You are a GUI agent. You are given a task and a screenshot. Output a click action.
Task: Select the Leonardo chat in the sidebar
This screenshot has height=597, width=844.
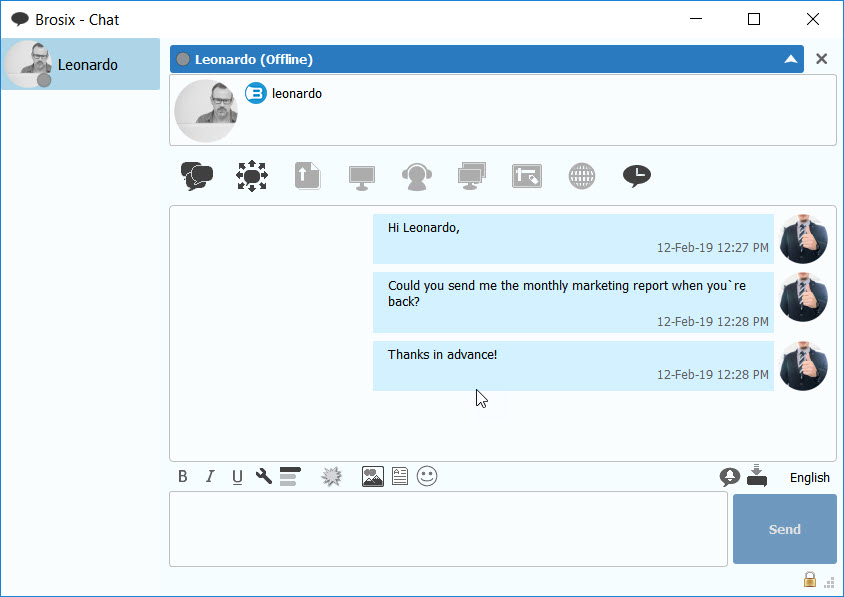(81, 64)
